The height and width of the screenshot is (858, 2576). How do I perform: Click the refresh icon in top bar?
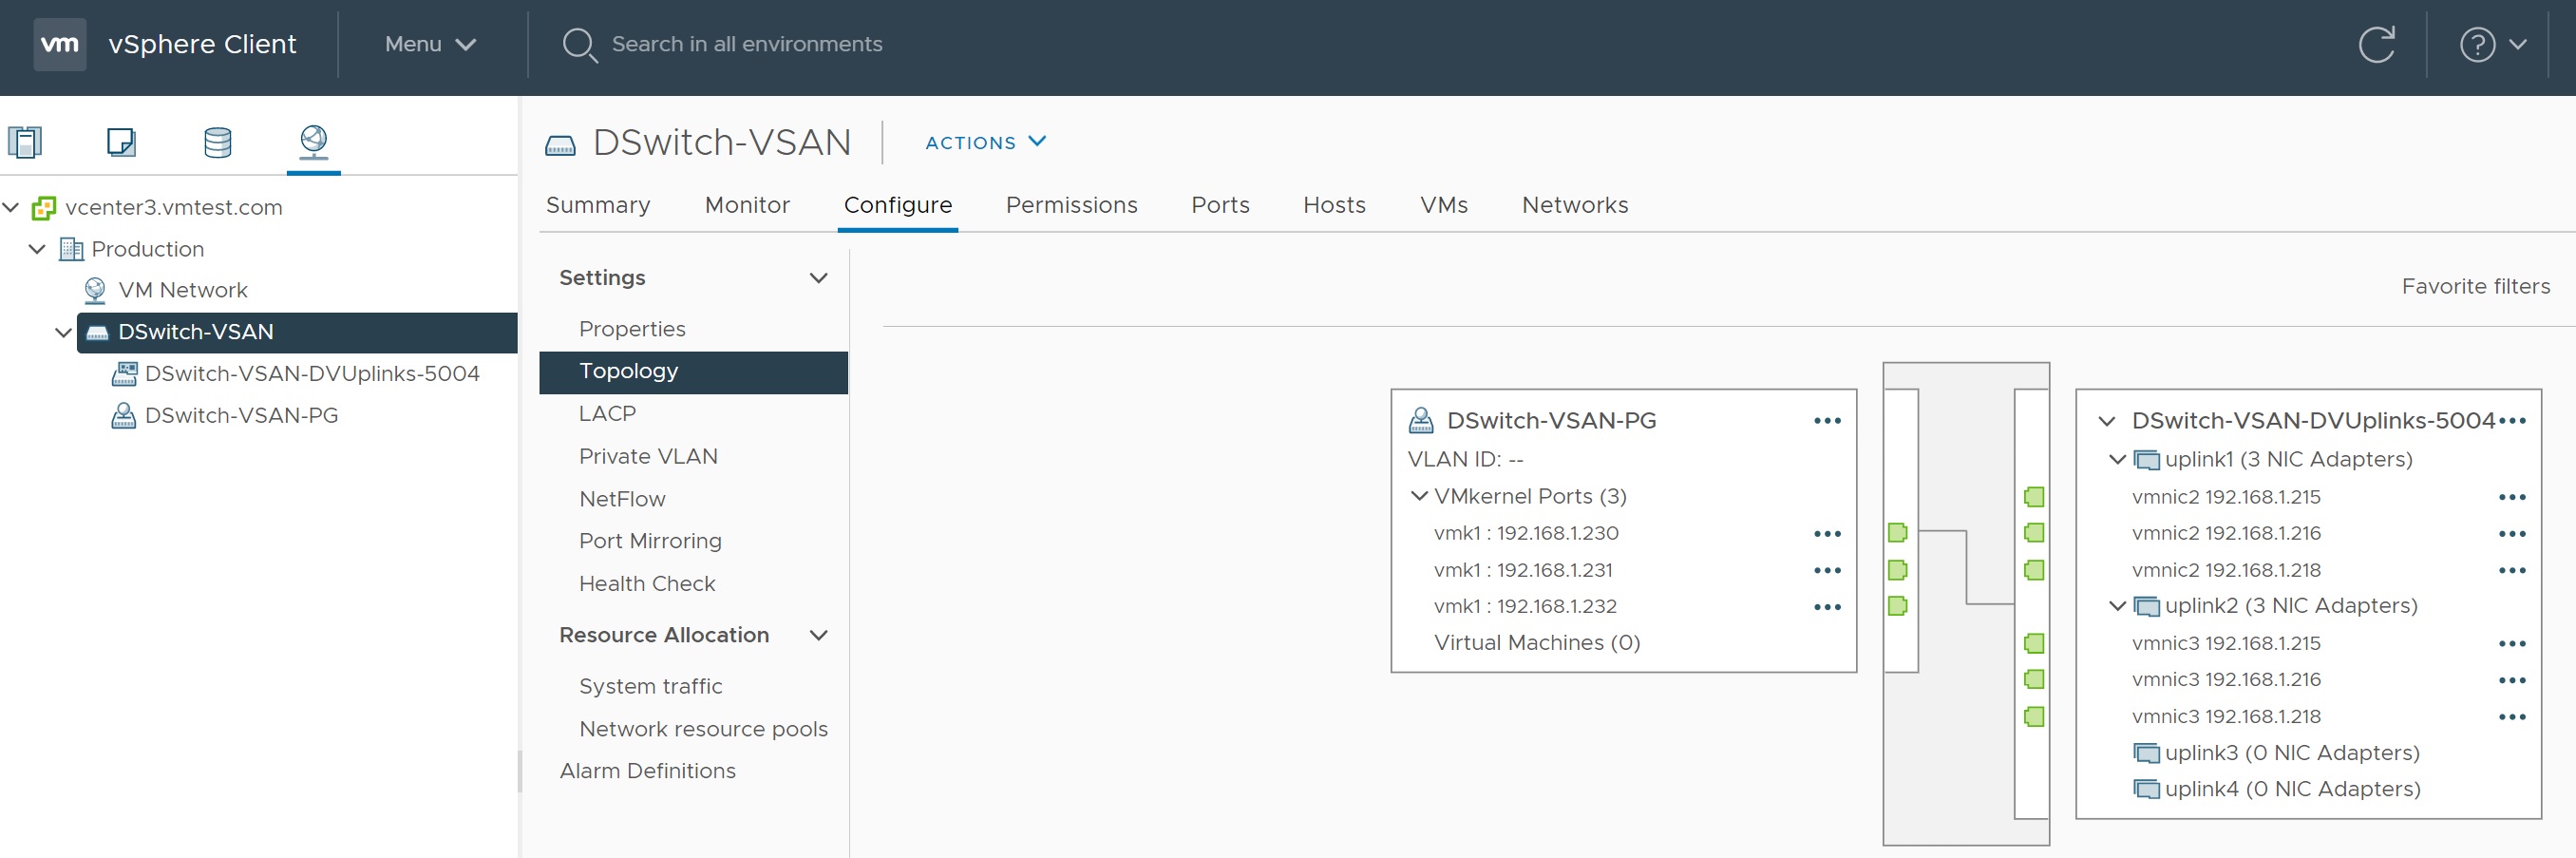[2376, 45]
